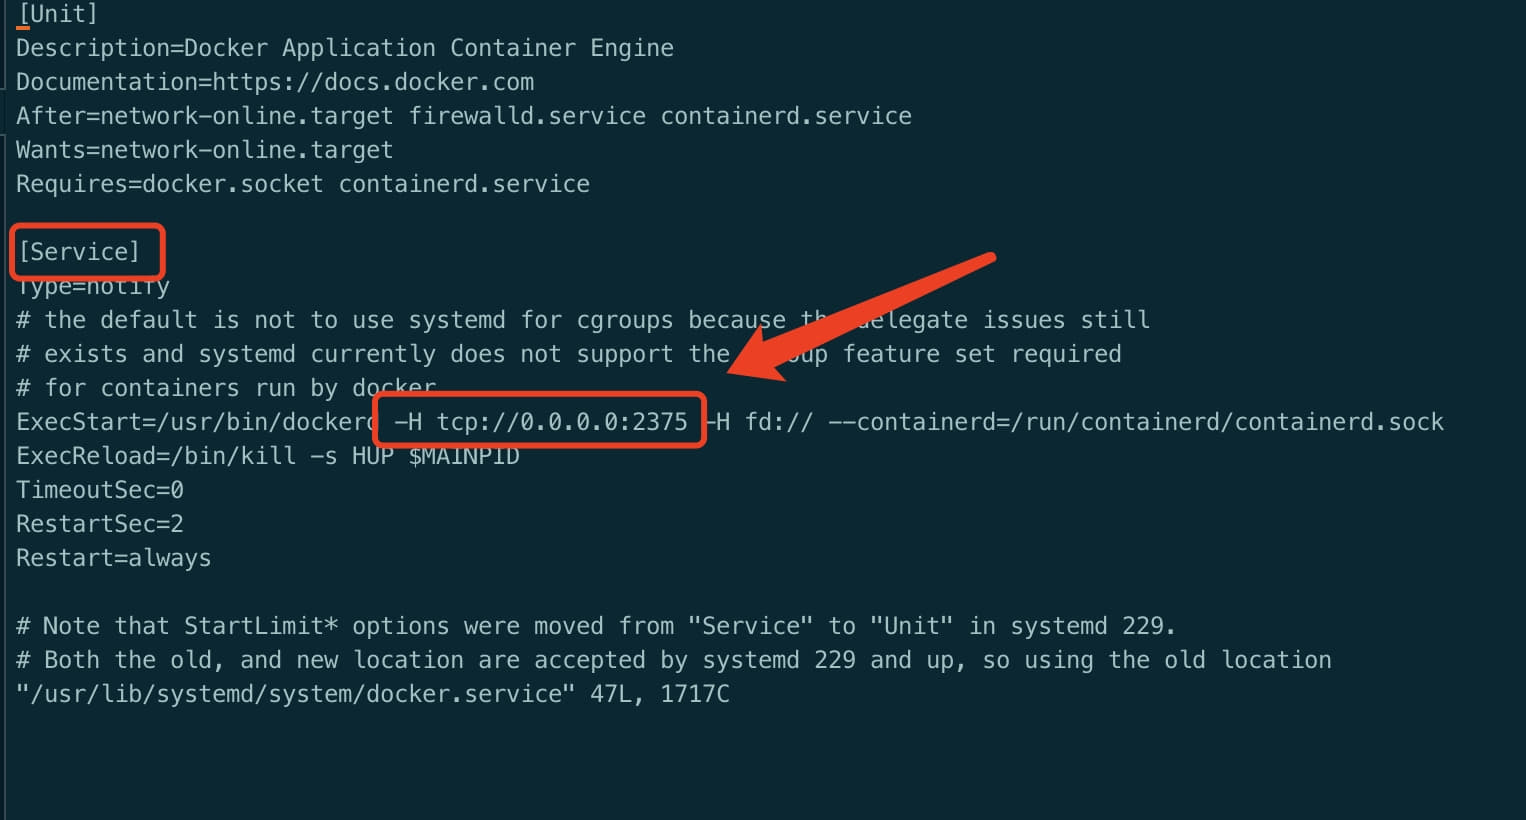Click the Description=Docker Application Container Engine line
This screenshot has width=1526, height=820.
344,48
